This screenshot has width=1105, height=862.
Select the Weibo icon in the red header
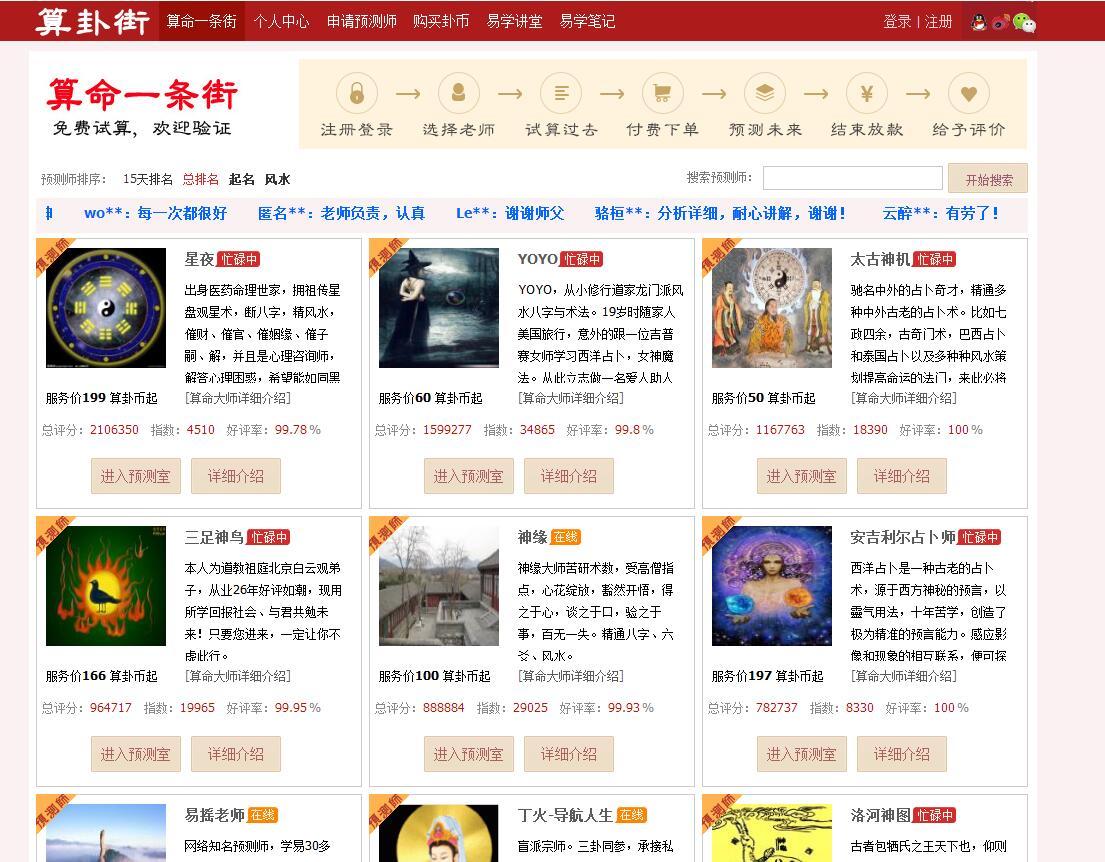1000,22
